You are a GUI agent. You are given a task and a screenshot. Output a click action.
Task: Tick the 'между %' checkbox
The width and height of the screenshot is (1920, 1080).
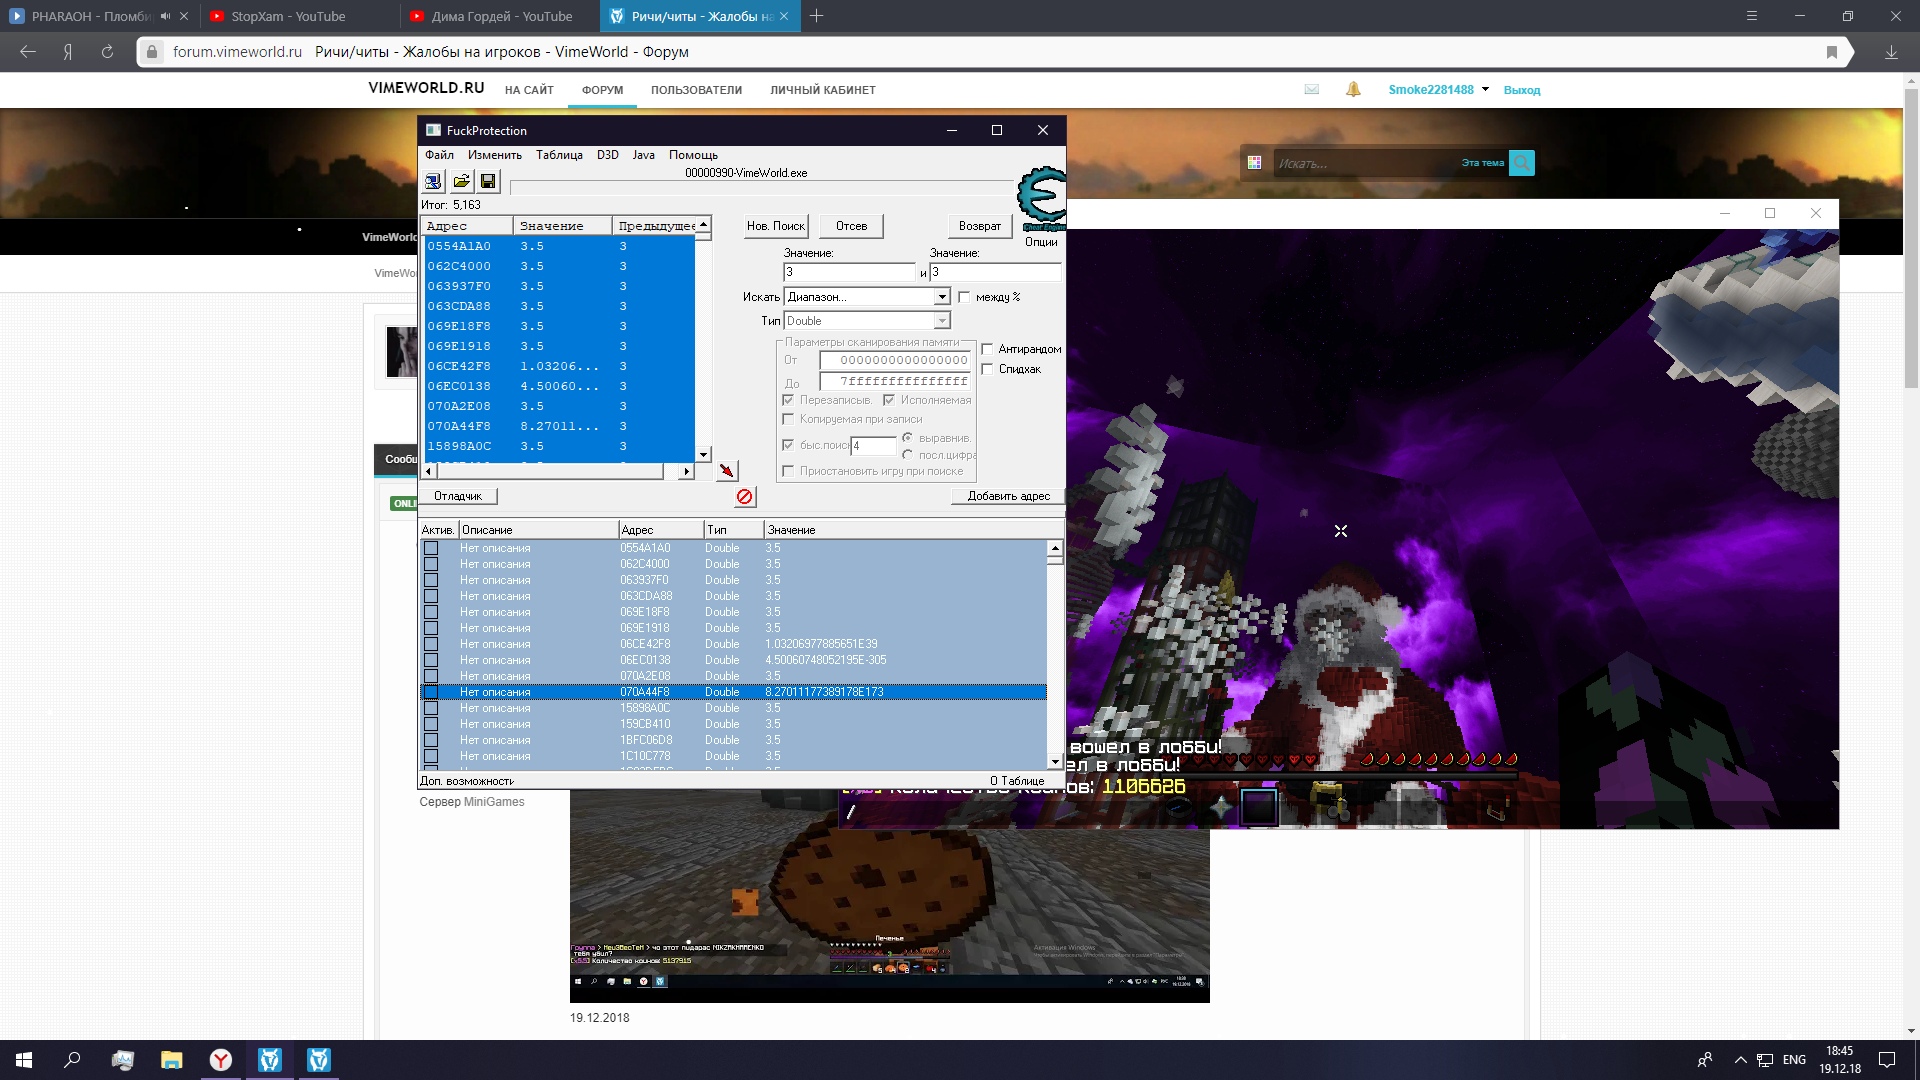click(964, 297)
